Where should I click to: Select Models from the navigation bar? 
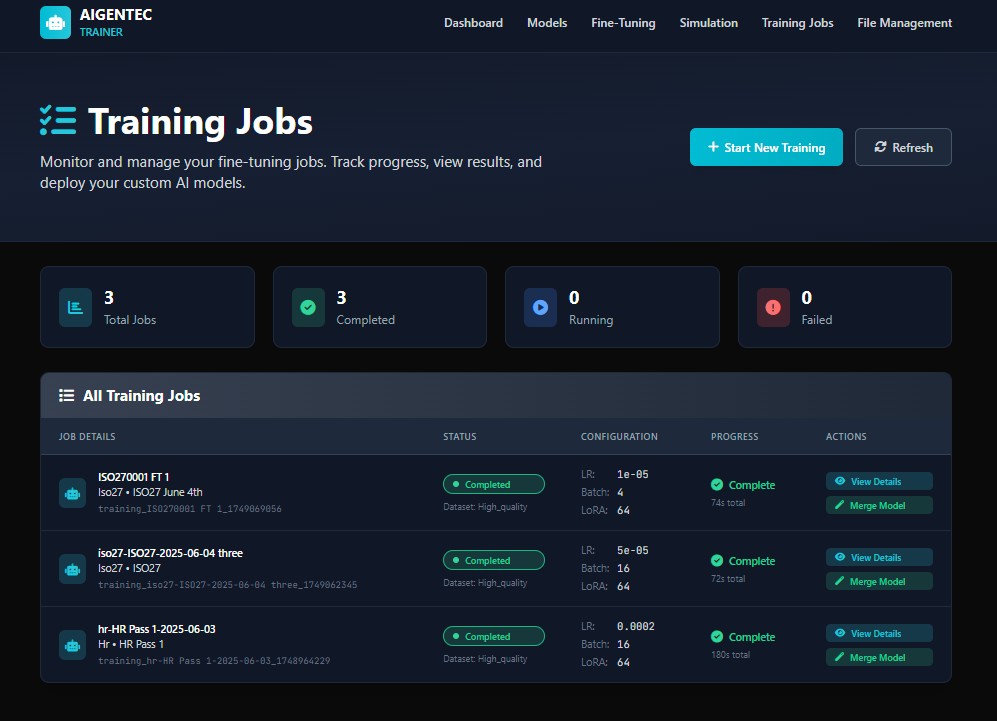click(x=547, y=22)
